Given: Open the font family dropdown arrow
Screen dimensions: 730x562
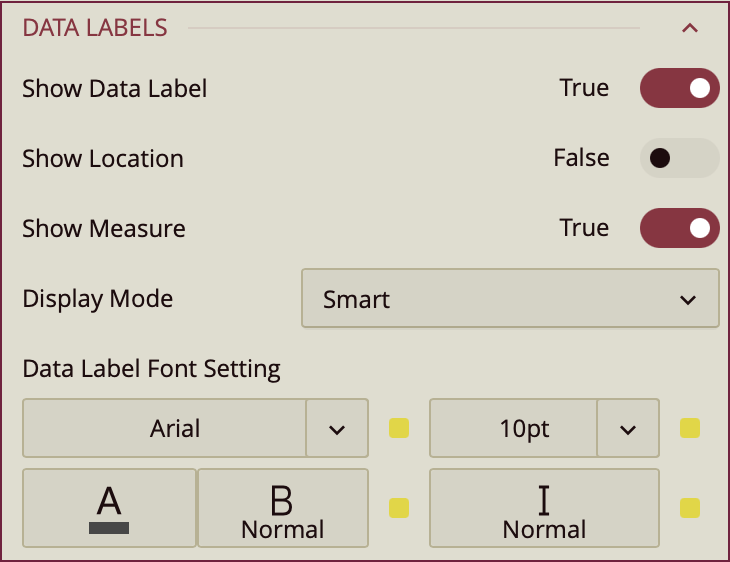Looking at the screenshot, I should click(337, 429).
